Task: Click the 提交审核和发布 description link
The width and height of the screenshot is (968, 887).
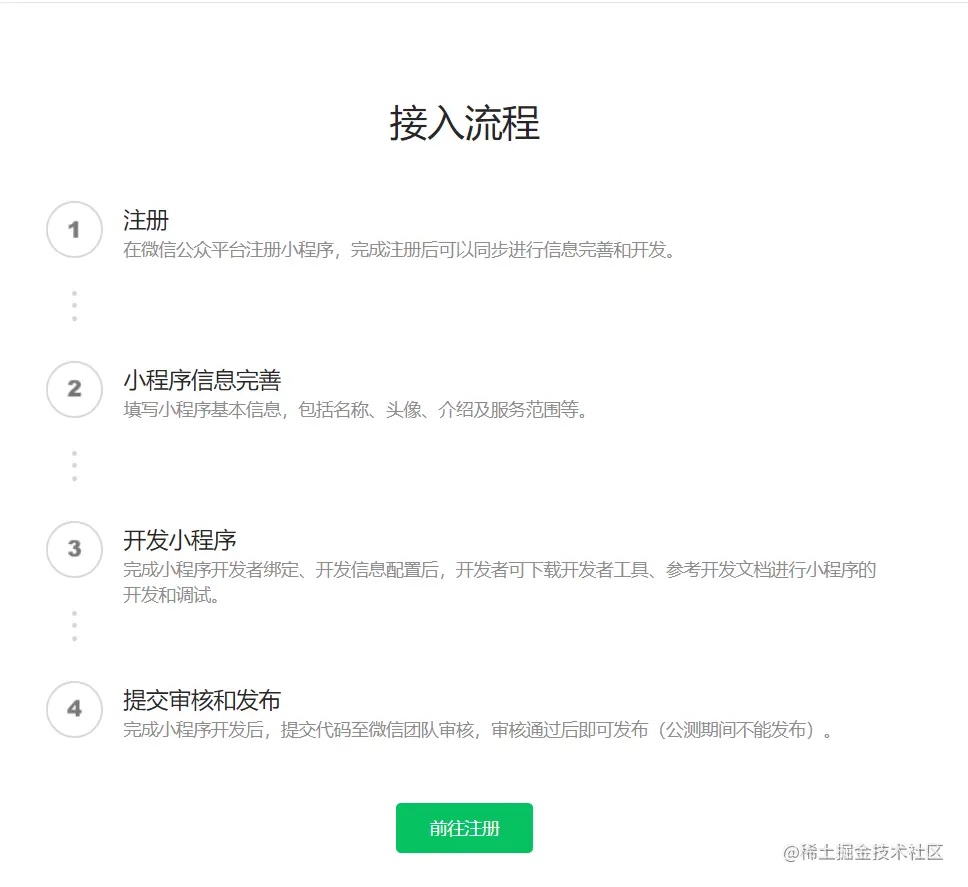Action: point(430,730)
